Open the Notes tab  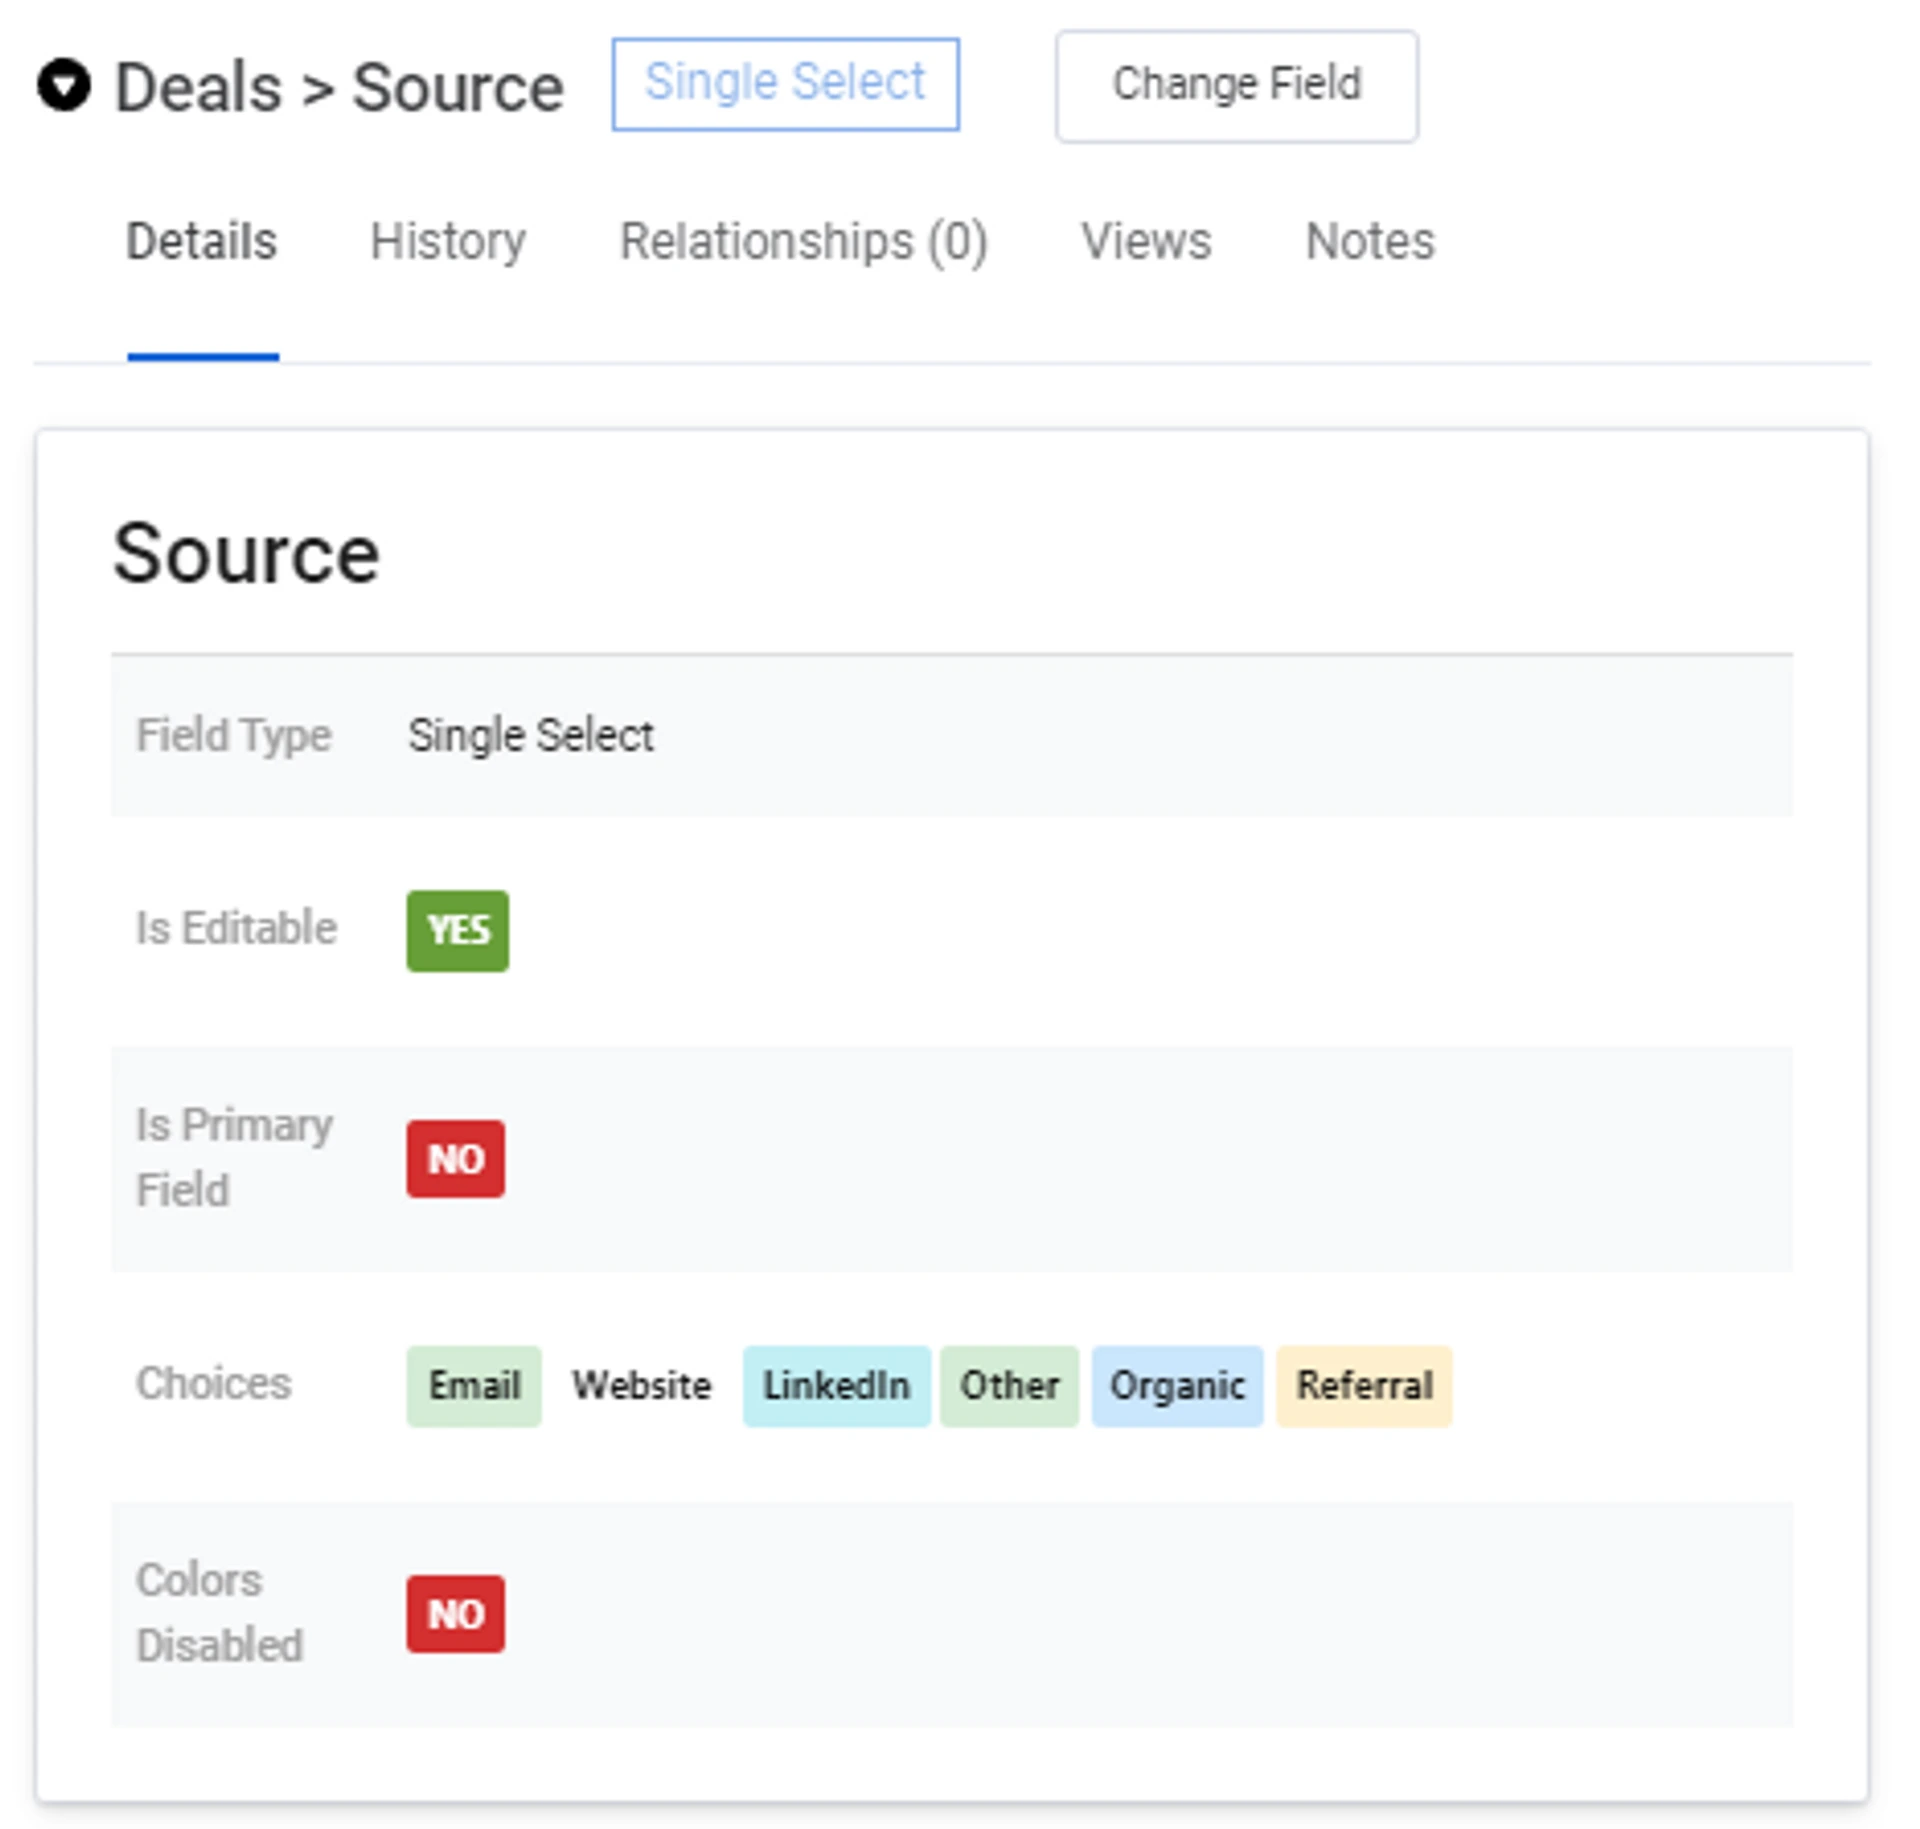click(1369, 242)
